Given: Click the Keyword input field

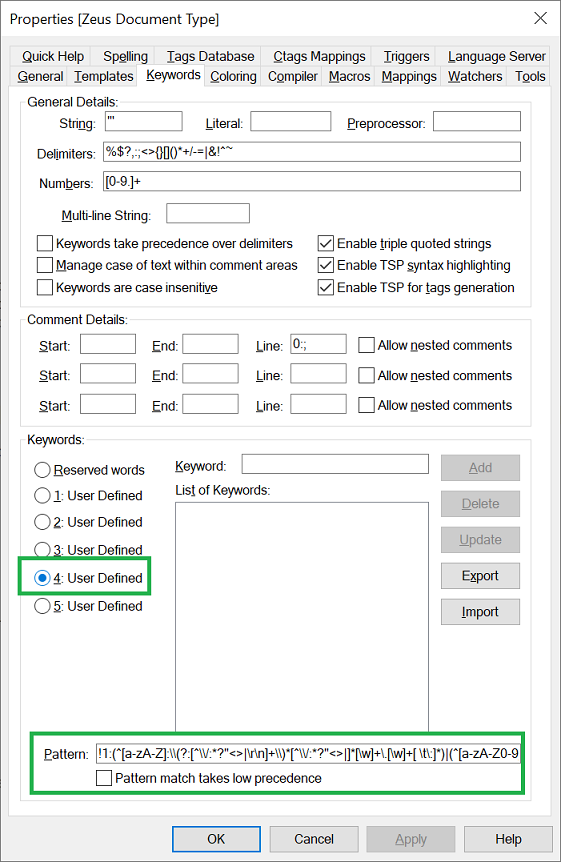Looking at the screenshot, I should pos(335,464).
